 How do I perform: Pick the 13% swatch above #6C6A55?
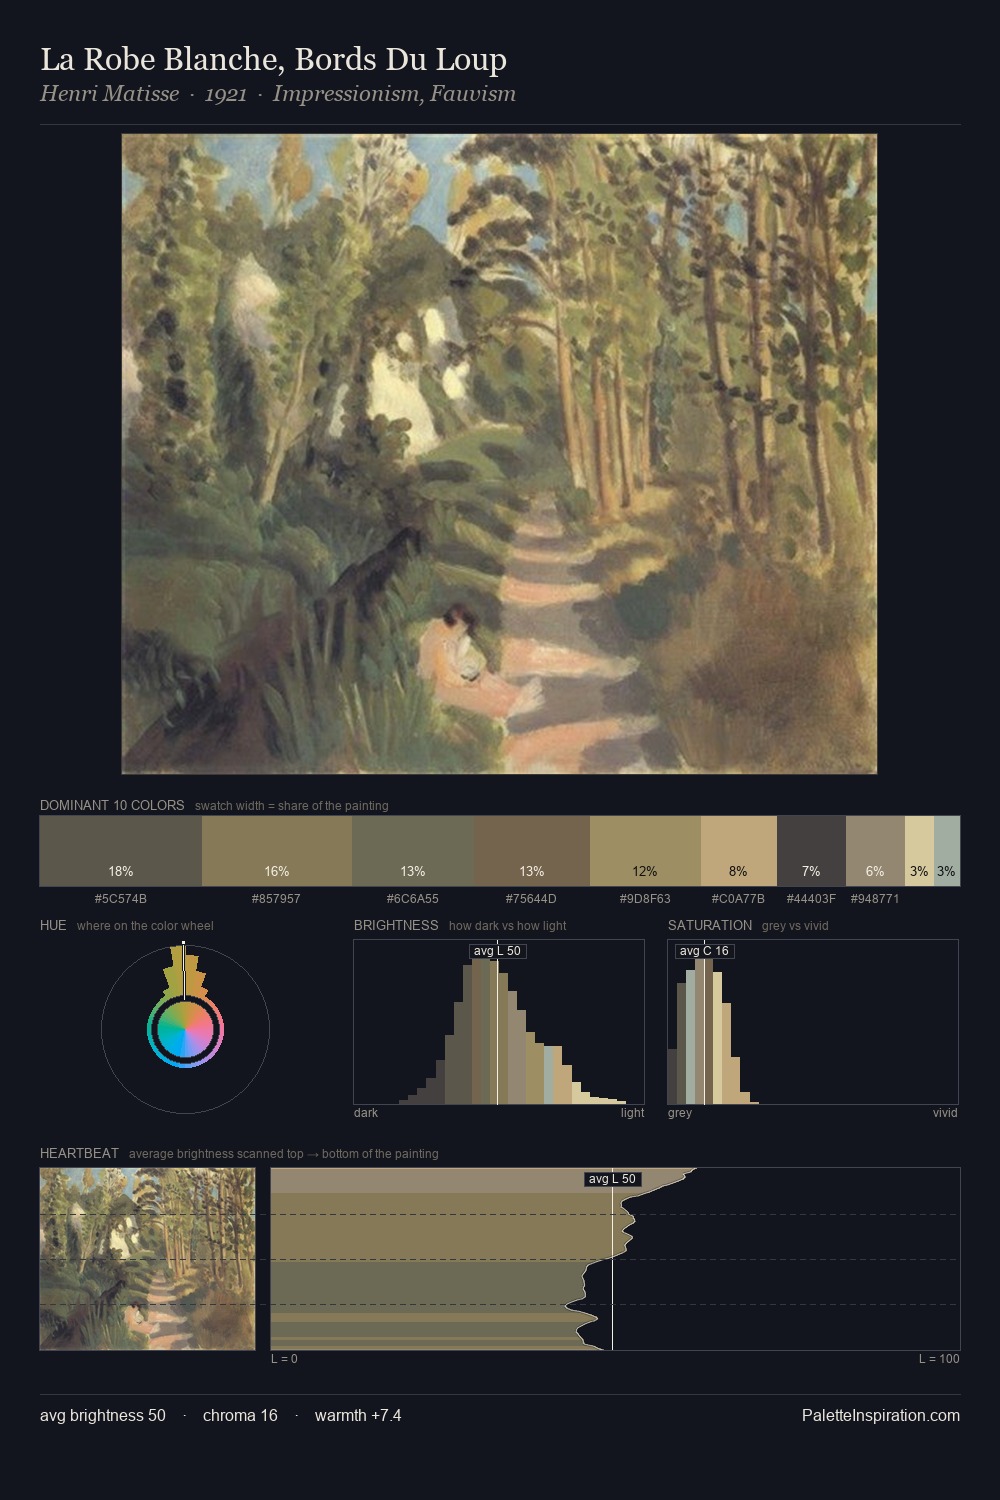tap(413, 851)
